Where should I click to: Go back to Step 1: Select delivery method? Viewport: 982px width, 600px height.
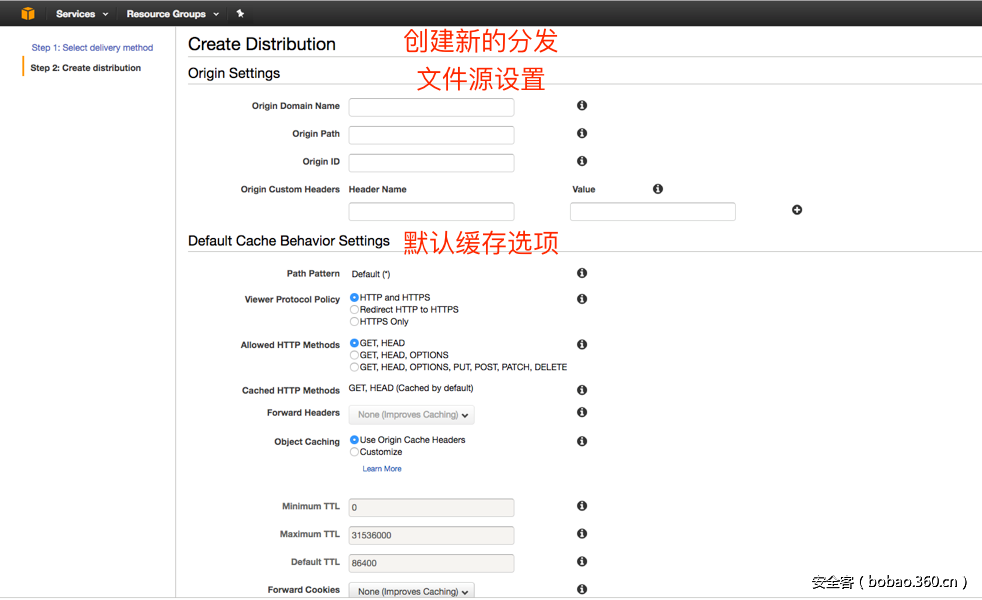92,47
